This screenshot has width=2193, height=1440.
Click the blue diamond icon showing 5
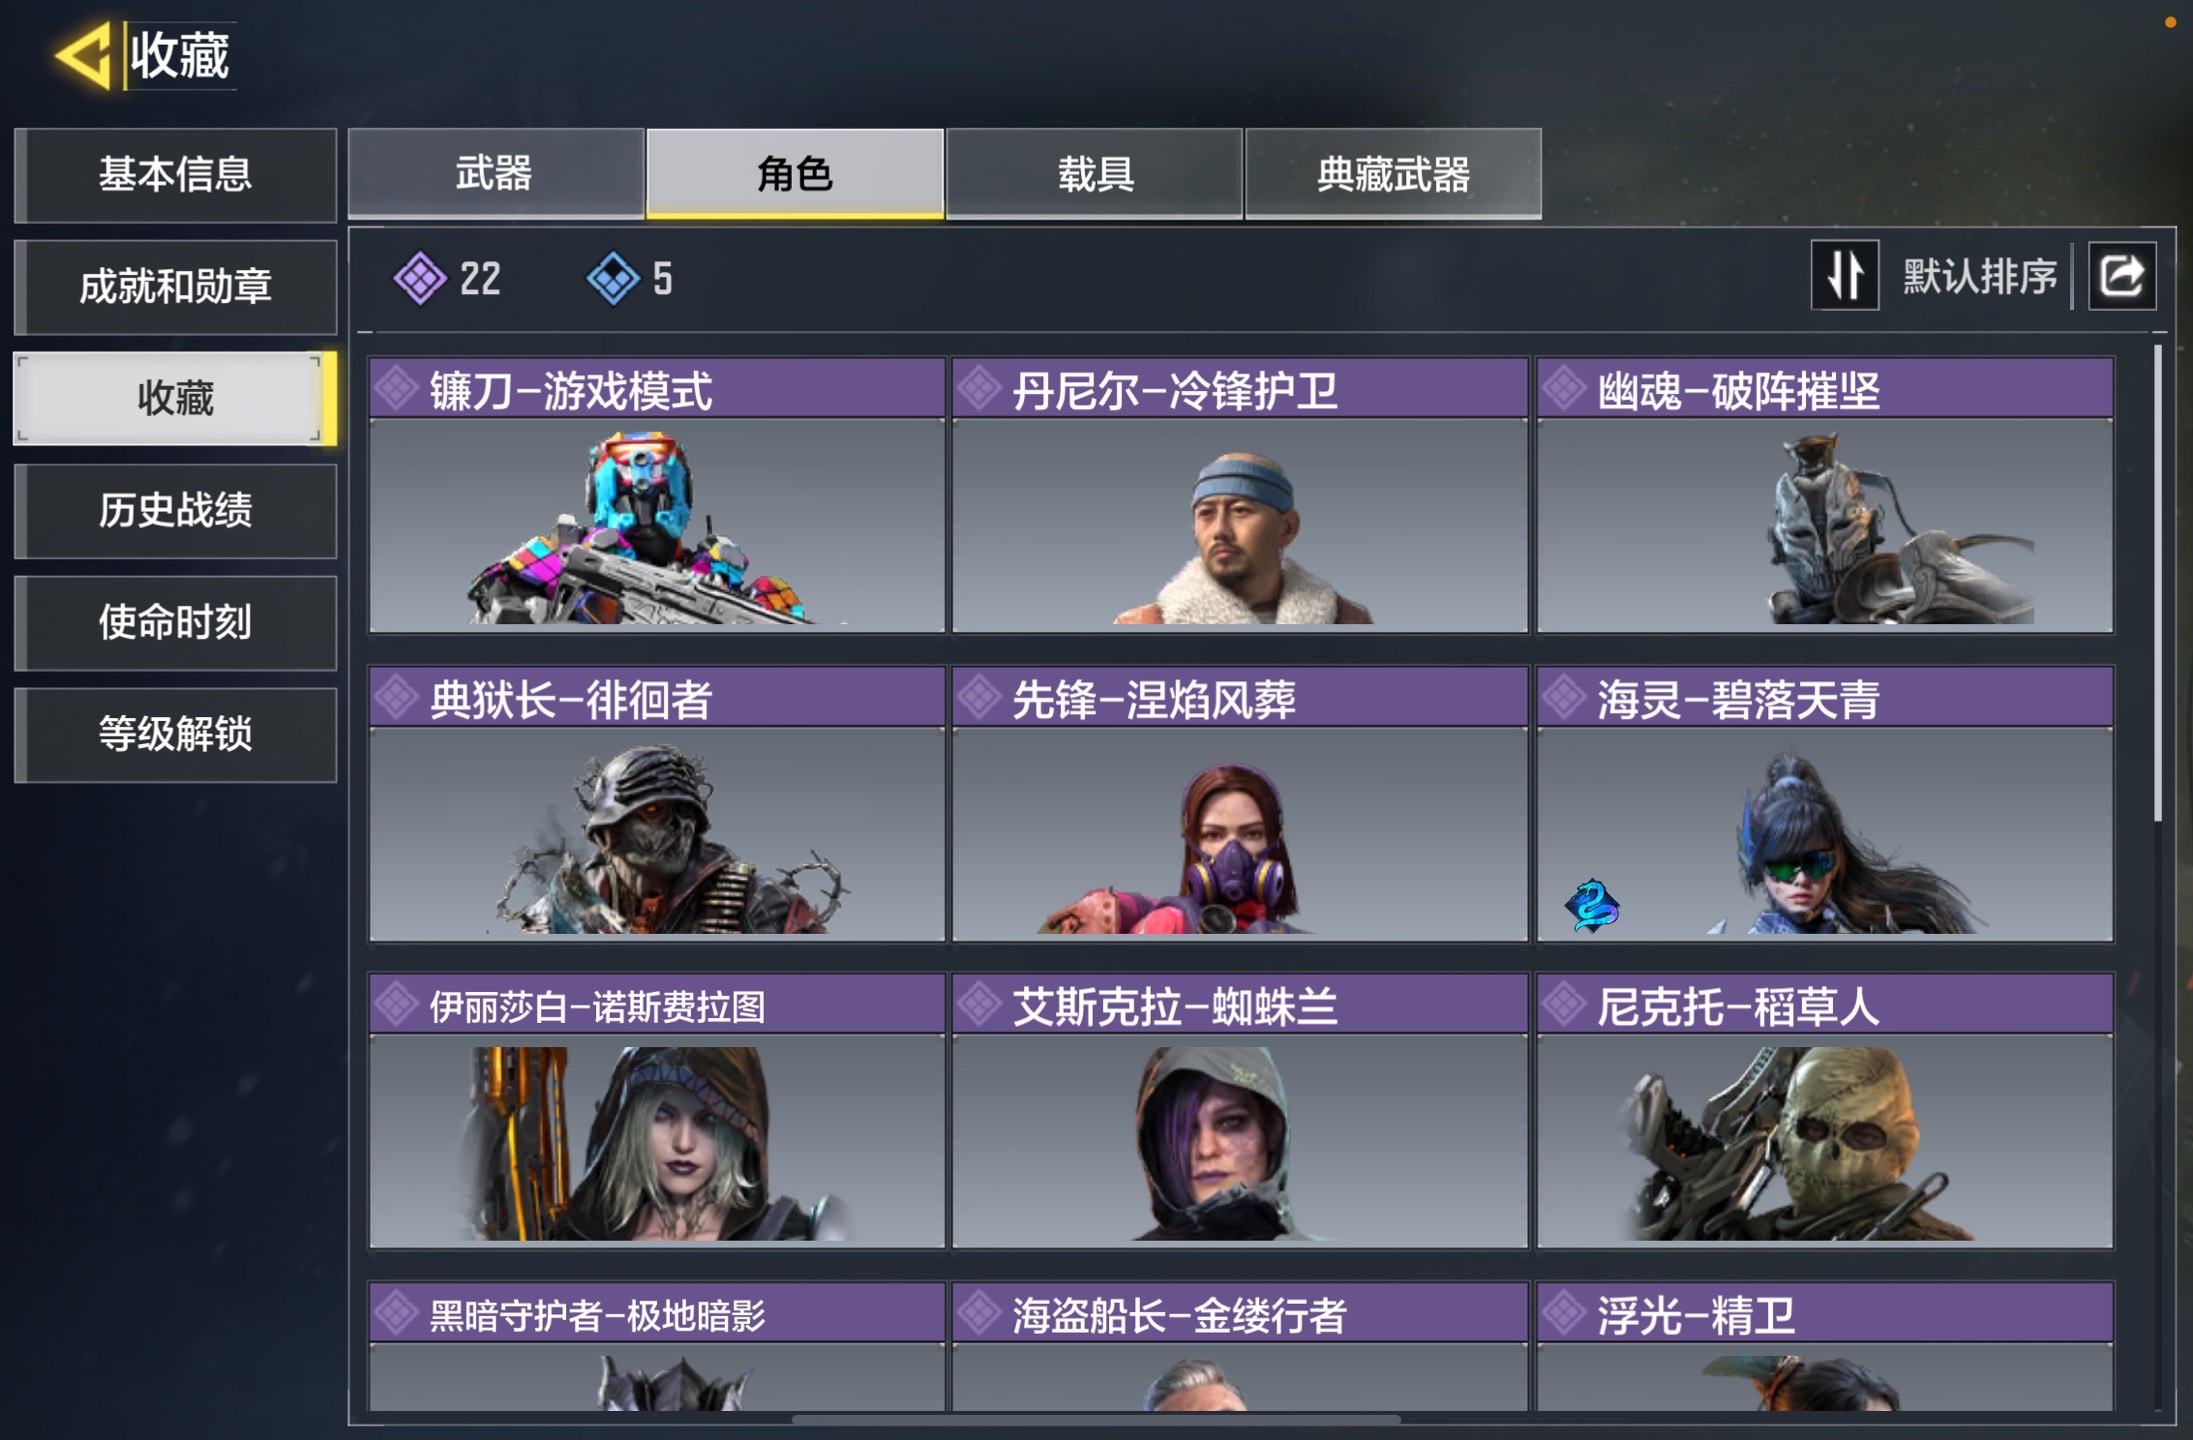click(612, 278)
